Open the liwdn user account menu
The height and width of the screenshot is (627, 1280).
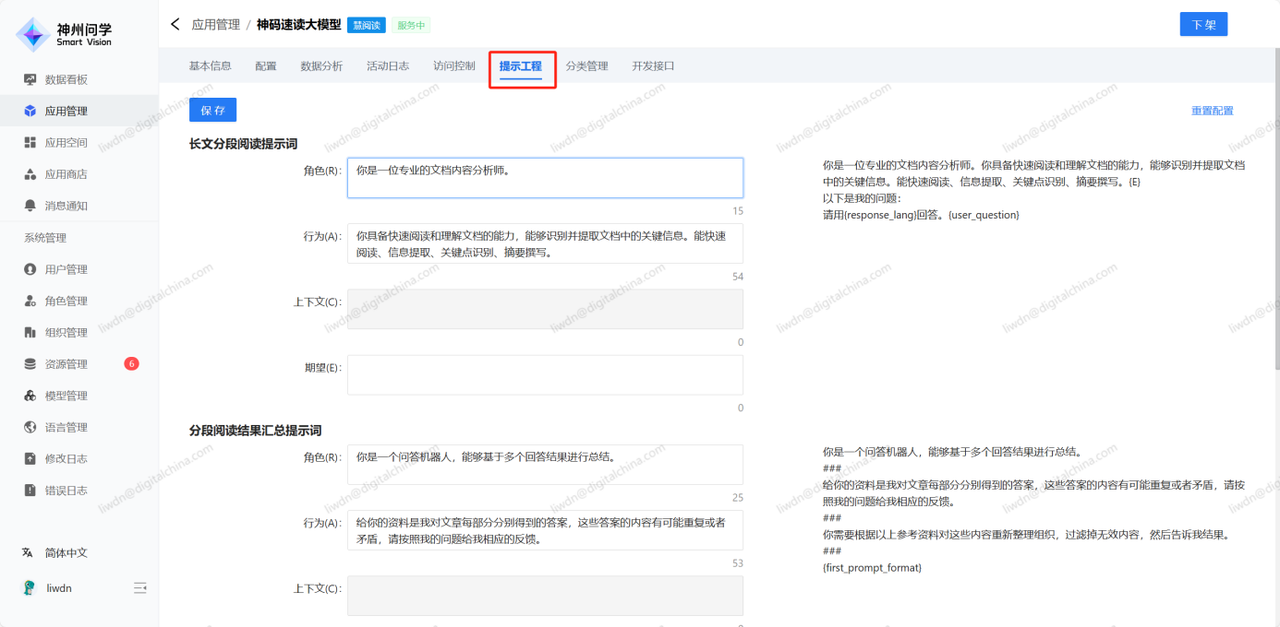tap(58, 588)
